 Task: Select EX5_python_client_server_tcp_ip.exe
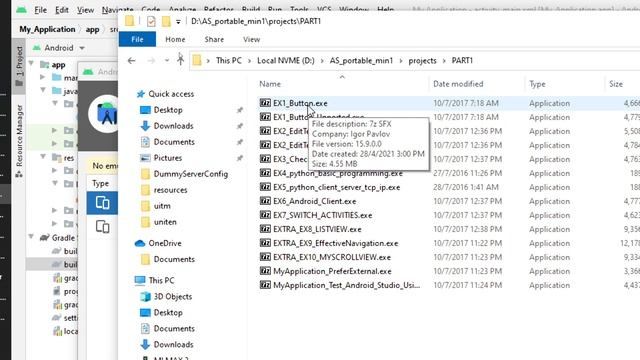[x=336, y=187]
